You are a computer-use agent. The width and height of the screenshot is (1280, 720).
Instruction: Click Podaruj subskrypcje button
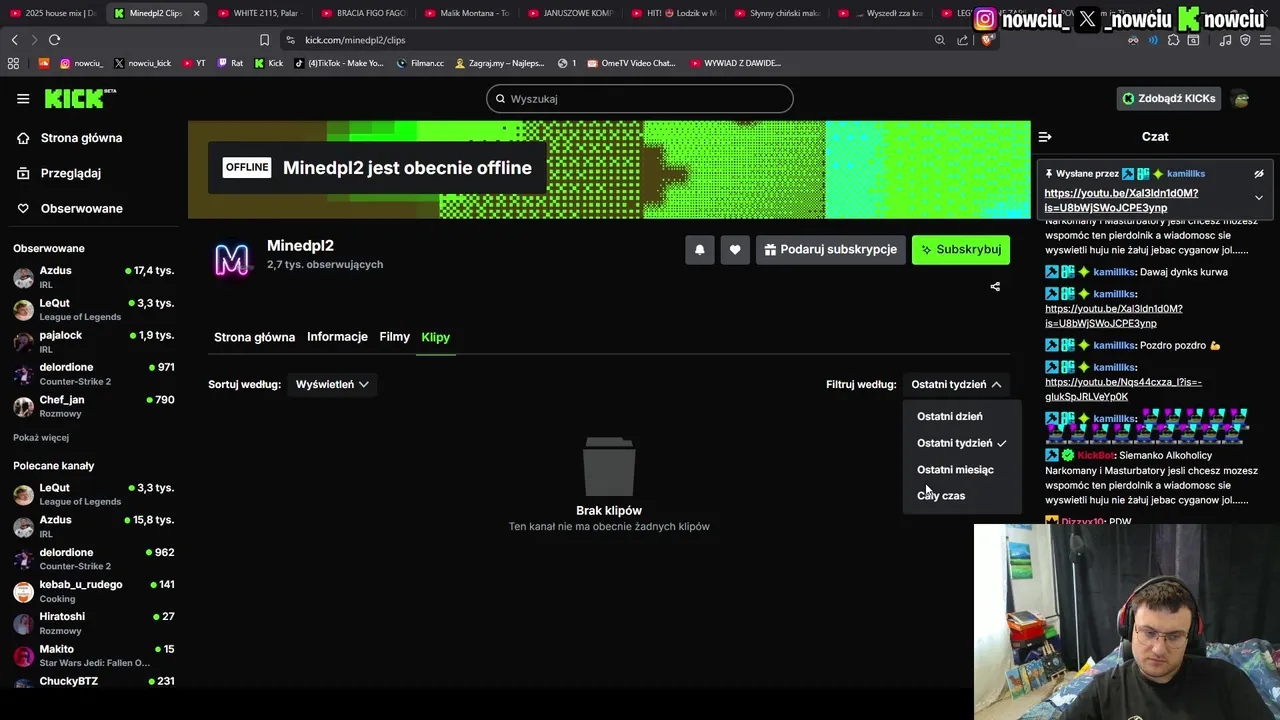tap(830, 250)
